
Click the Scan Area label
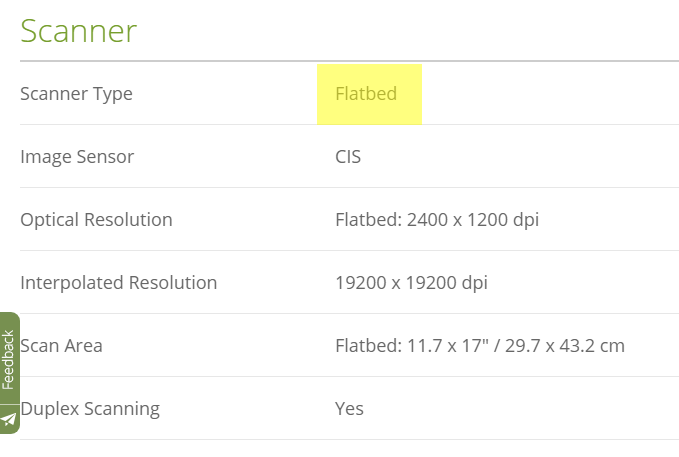pyautogui.click(x=61, y=346)
